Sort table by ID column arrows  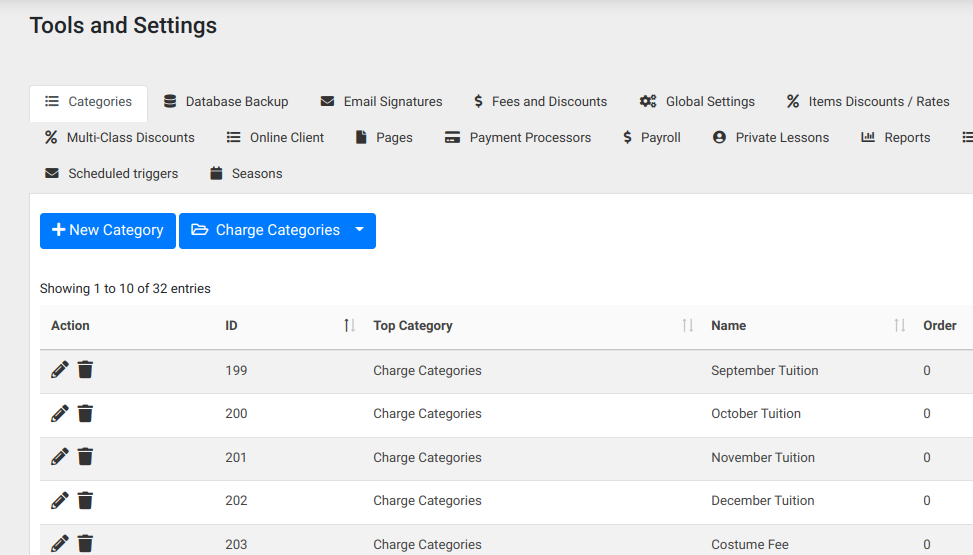(349, 325)
